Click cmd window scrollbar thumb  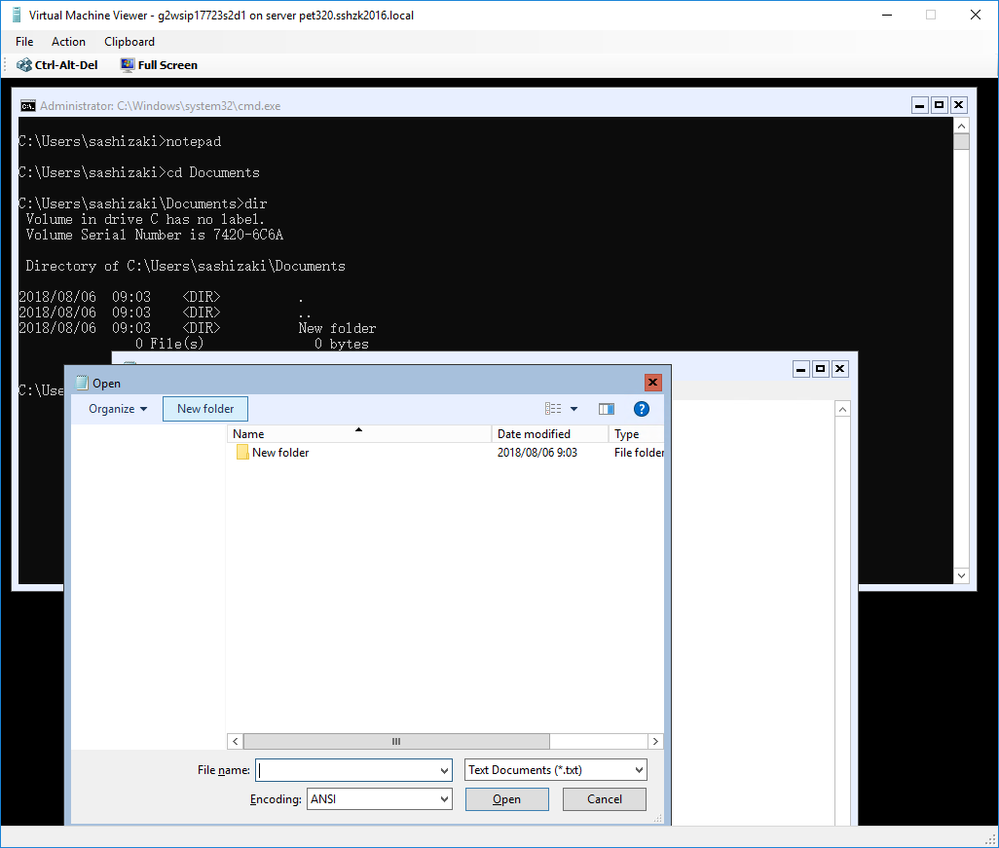(961, 141)
